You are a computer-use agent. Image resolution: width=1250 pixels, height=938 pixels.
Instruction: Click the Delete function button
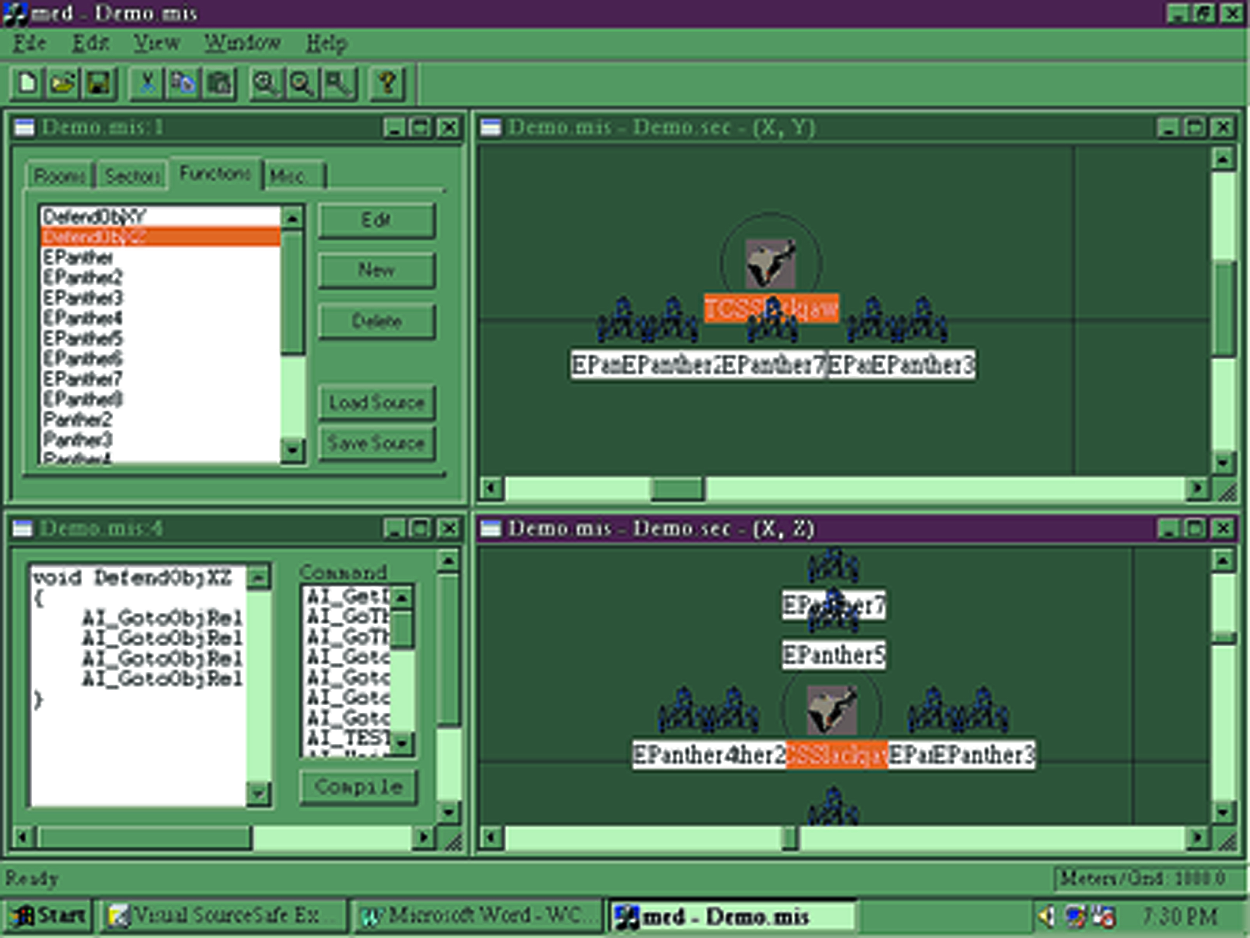click(376, 322)
